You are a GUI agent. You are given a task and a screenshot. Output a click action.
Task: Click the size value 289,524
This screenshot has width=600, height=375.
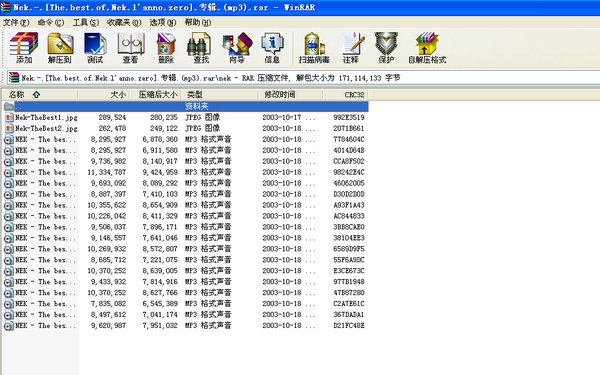coord(112,117)
